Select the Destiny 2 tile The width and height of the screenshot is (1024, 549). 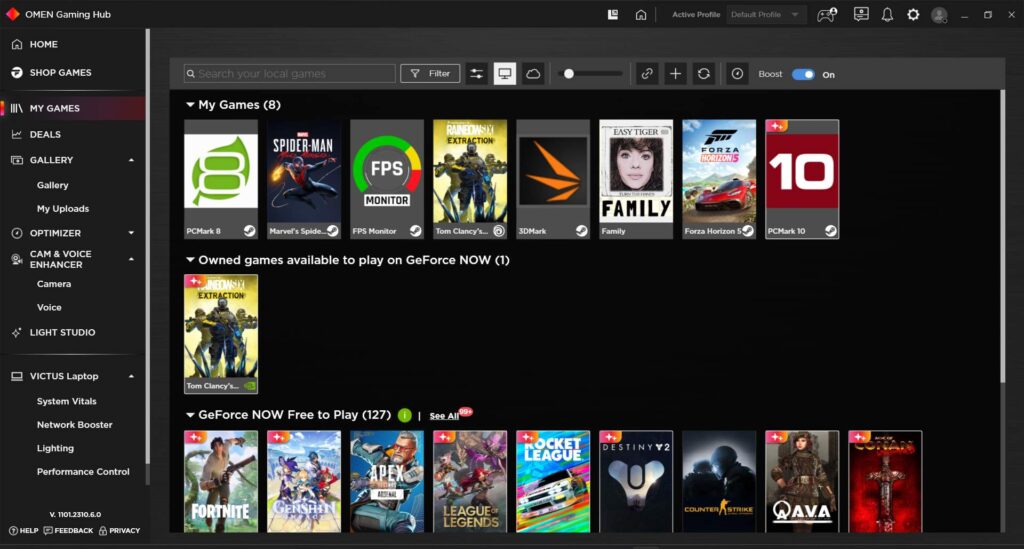tap(636, 482)
